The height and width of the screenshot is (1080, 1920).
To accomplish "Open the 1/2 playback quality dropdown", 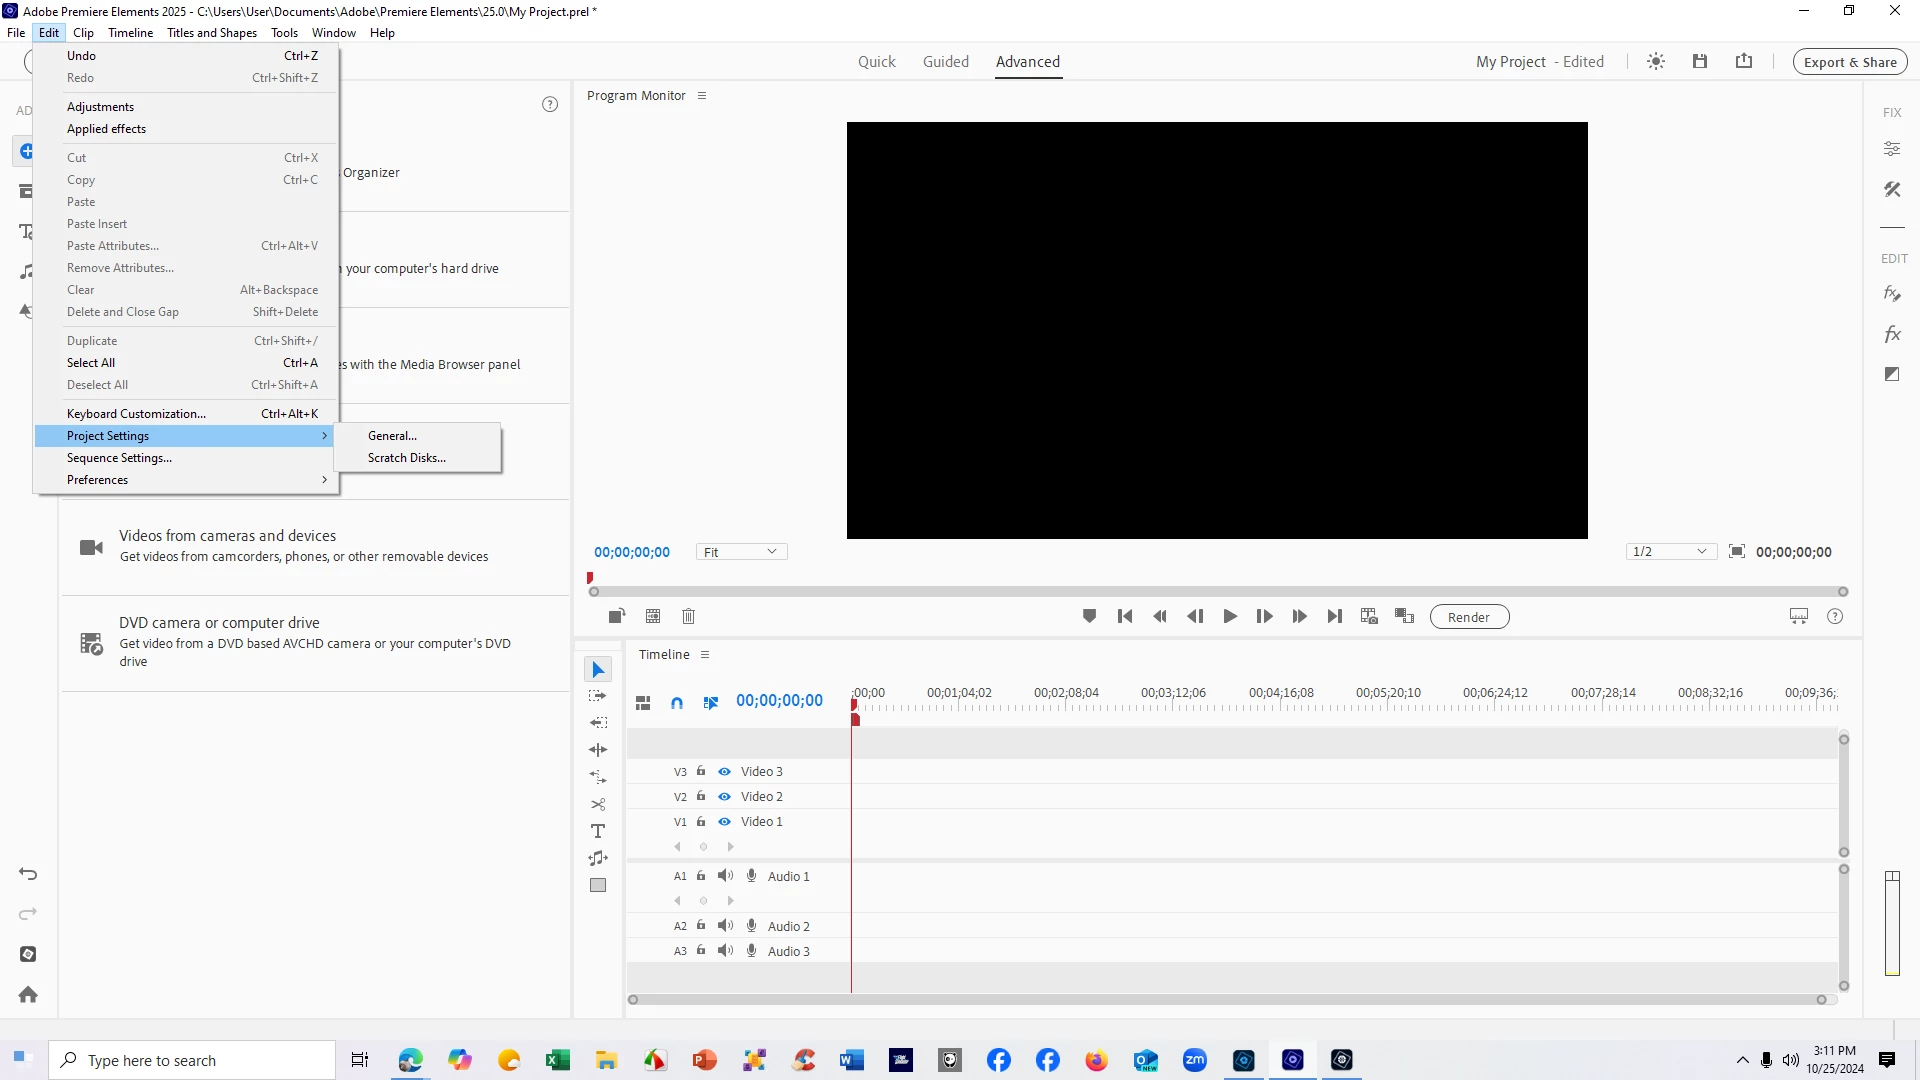I will [1670, 552].
